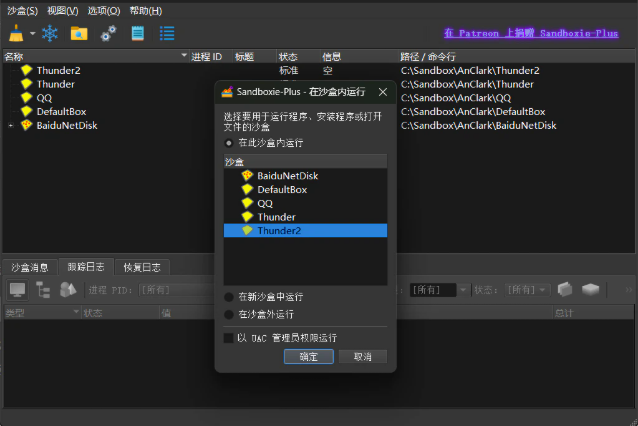Cancel with the 取消 button
The image size is (638, 426).
point(363,357)
